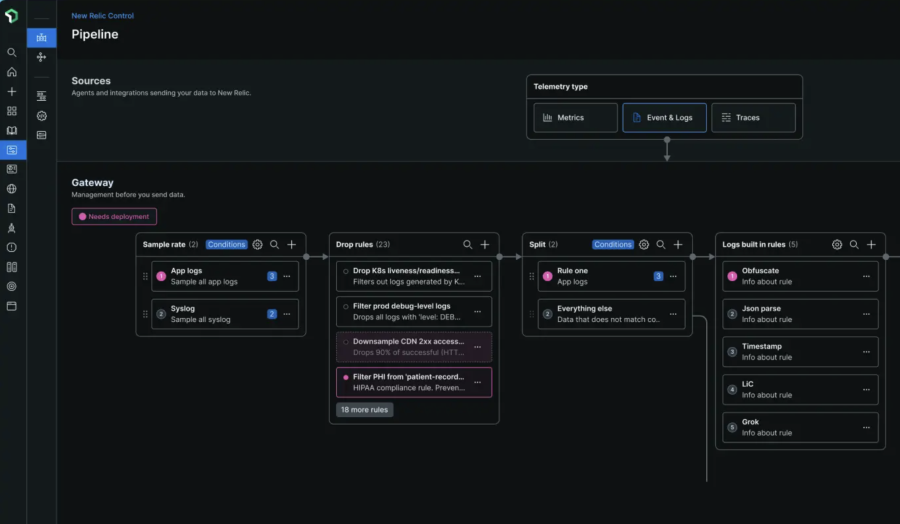Open the grid apps sidebar icon

[11, 111]
